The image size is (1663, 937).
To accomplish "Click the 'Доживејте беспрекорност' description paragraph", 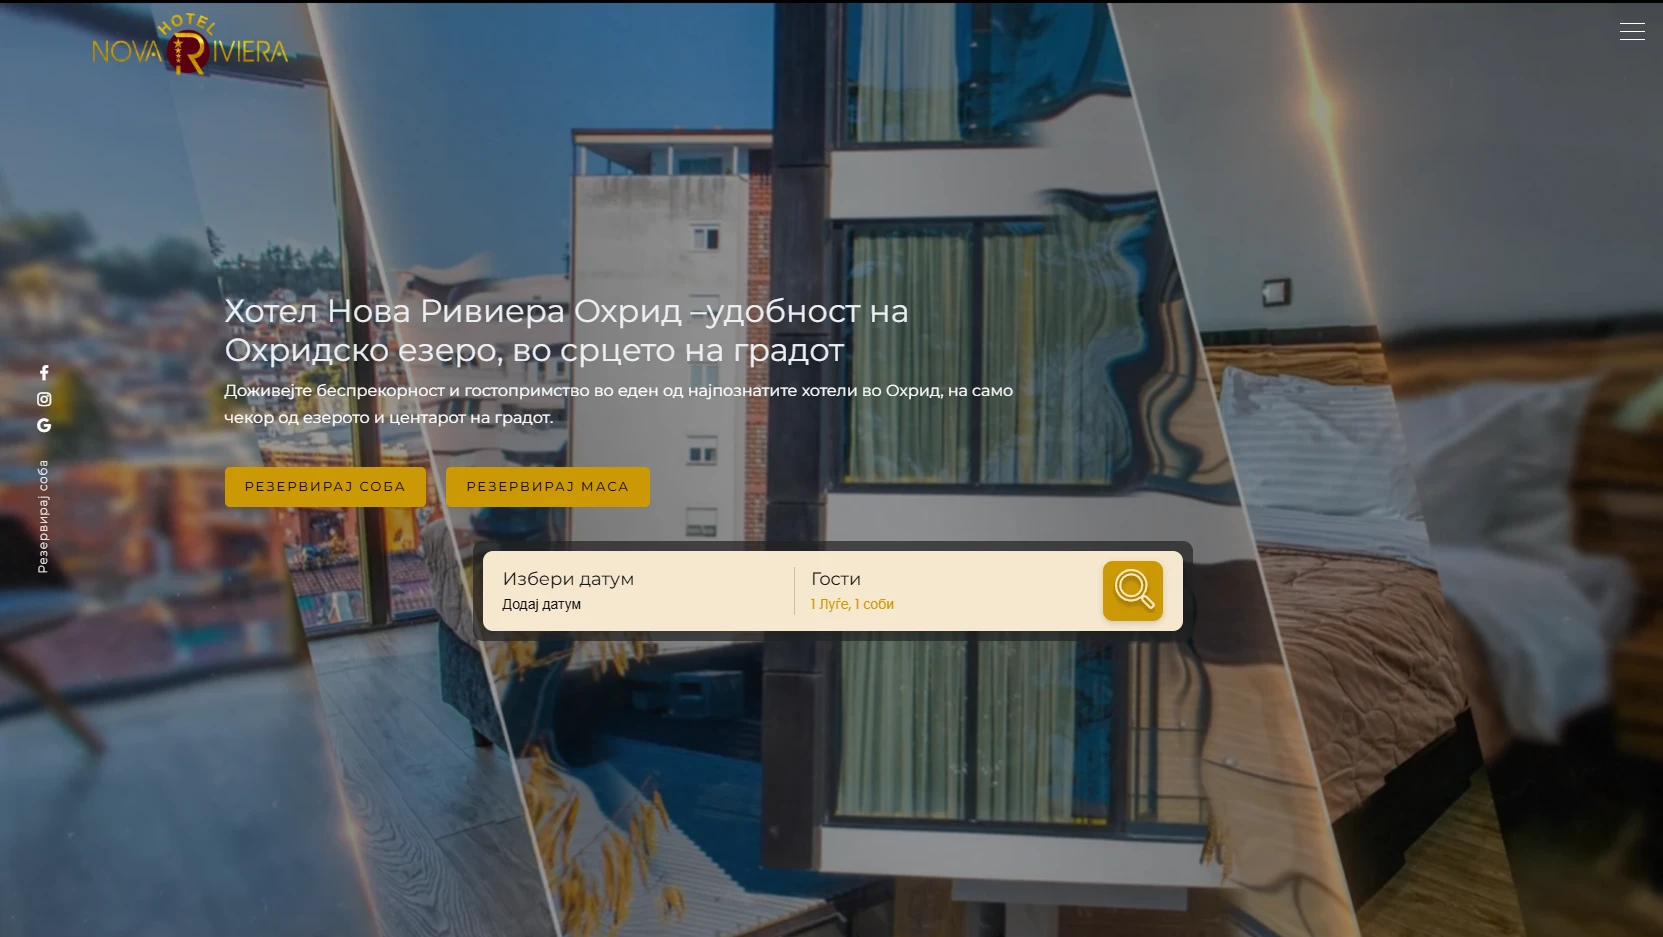I will click(618, 404).
